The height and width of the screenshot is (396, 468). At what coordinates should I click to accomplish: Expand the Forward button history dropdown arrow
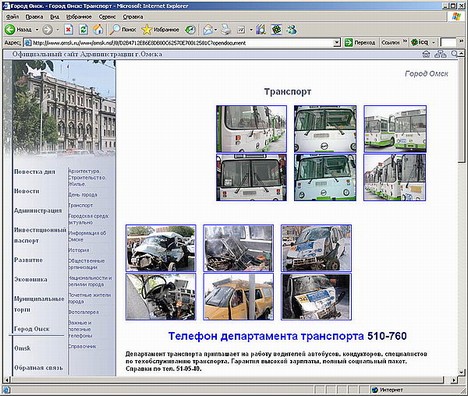(x=57, y=30)
